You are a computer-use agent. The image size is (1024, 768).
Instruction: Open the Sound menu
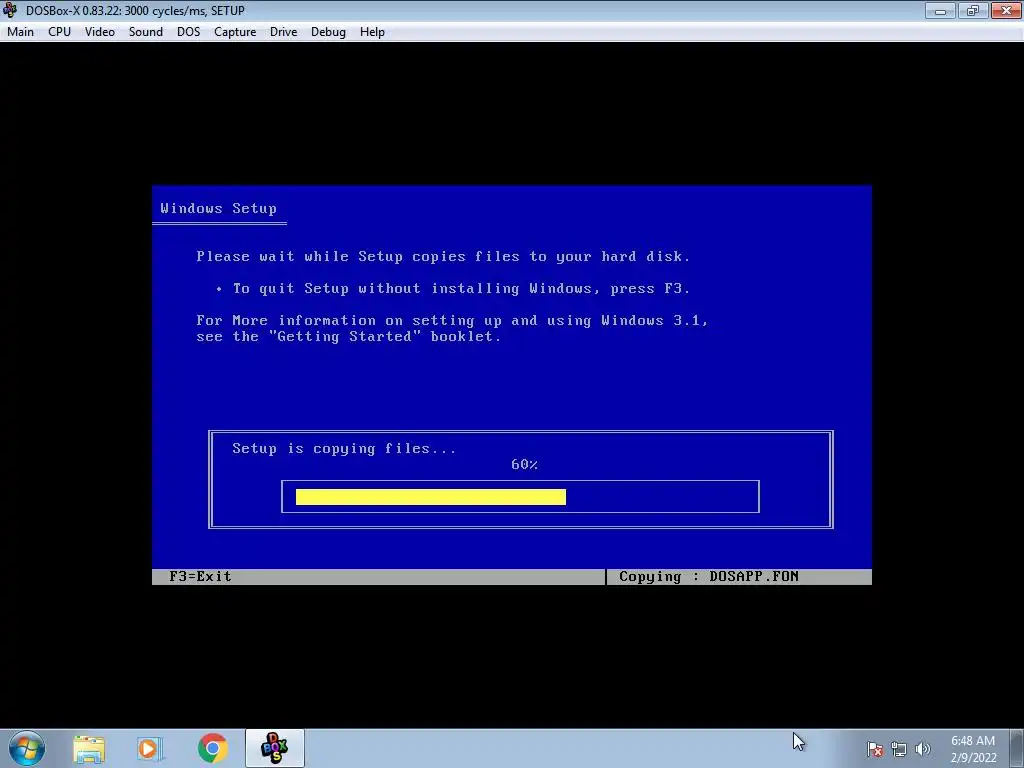(146, 32)
